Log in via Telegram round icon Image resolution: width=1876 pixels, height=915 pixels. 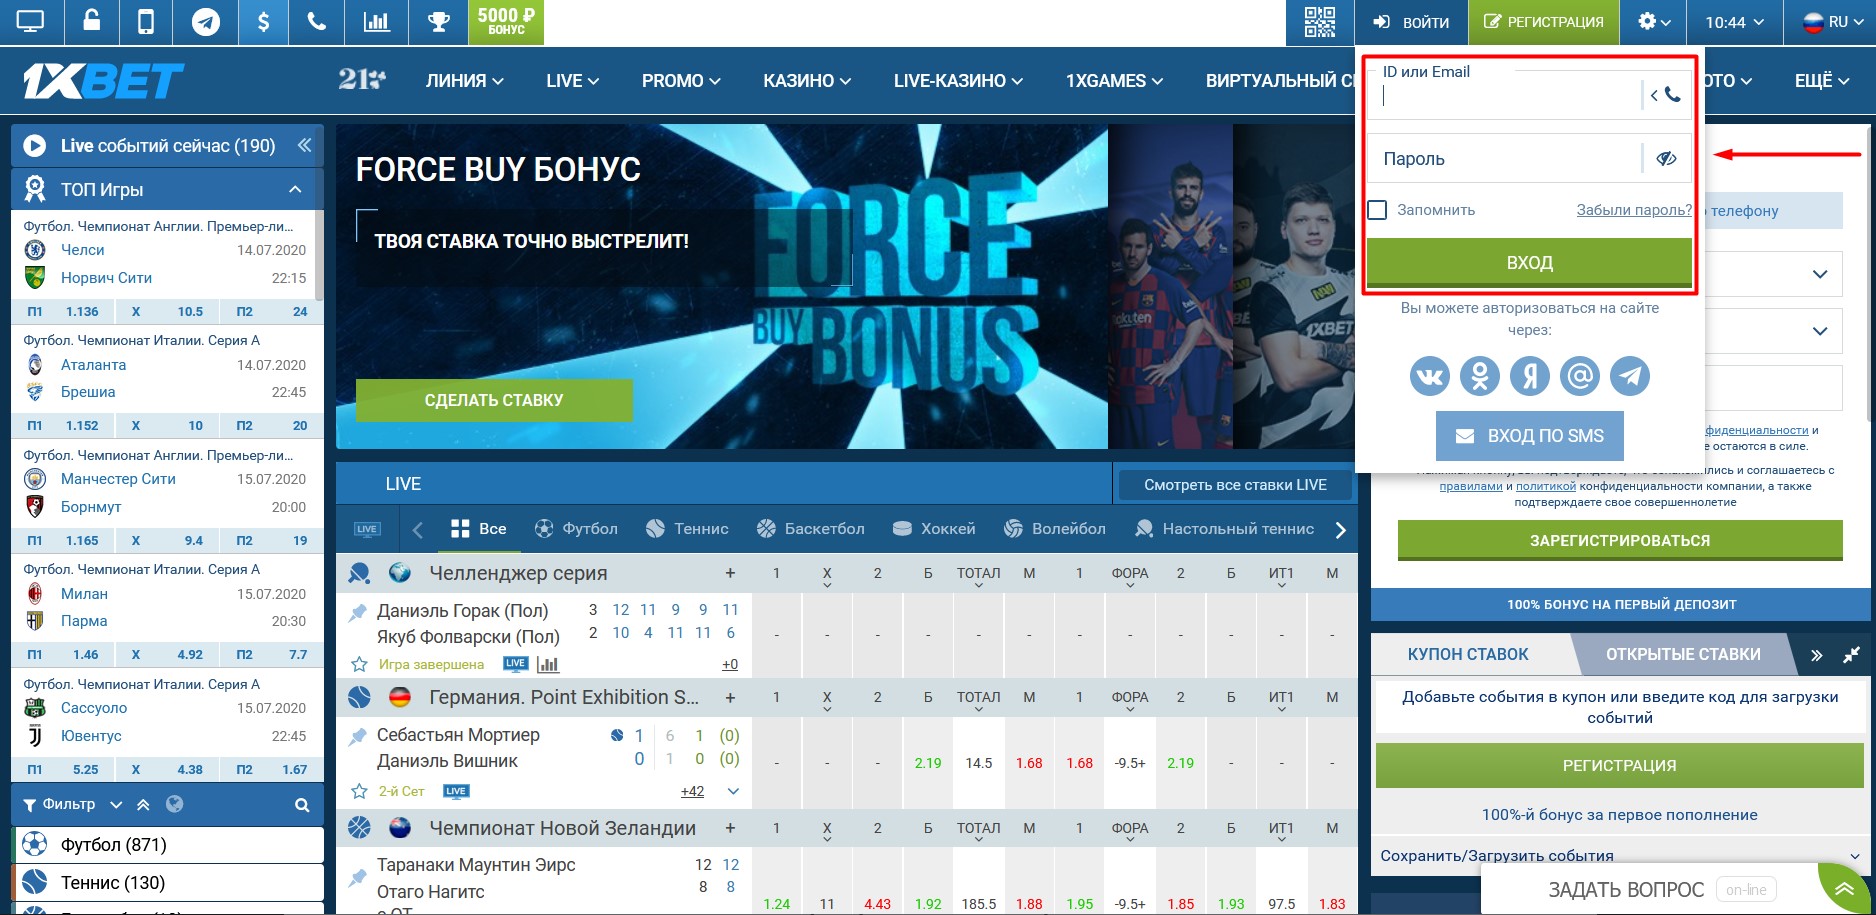pyautogui.click(x=1630, y=376)
